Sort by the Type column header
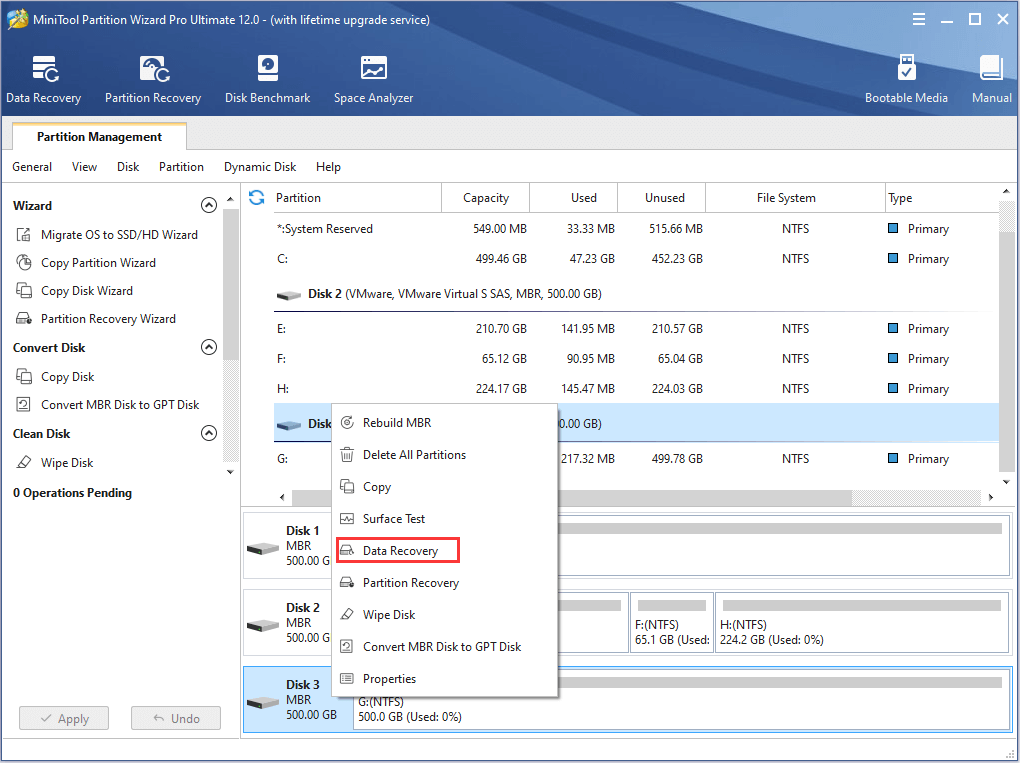Image resolution: width=1020 pixels, height=763 pixels. (x=941, y=198)
